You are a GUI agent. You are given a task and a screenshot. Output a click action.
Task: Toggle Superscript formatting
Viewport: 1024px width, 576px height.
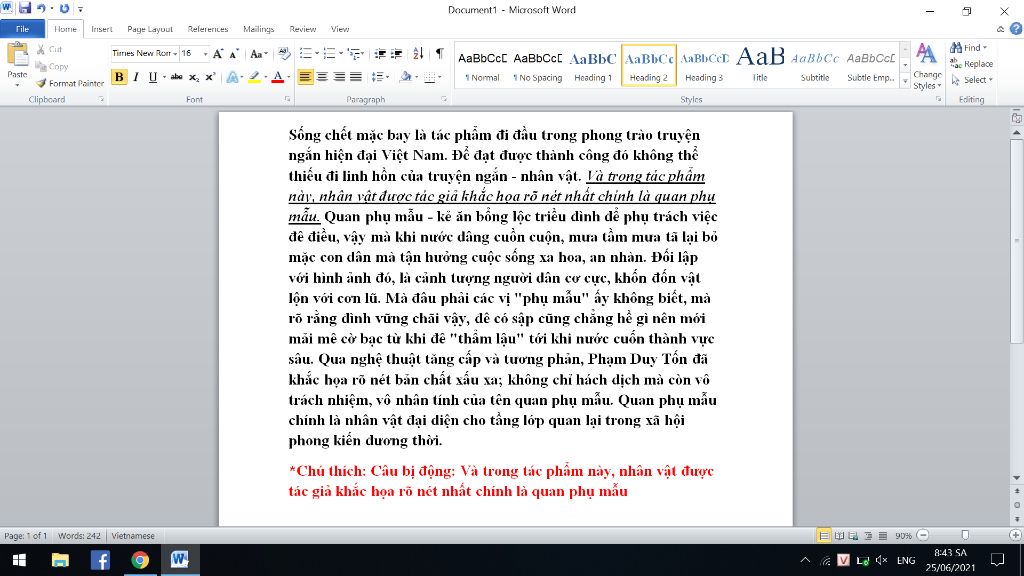210,77
